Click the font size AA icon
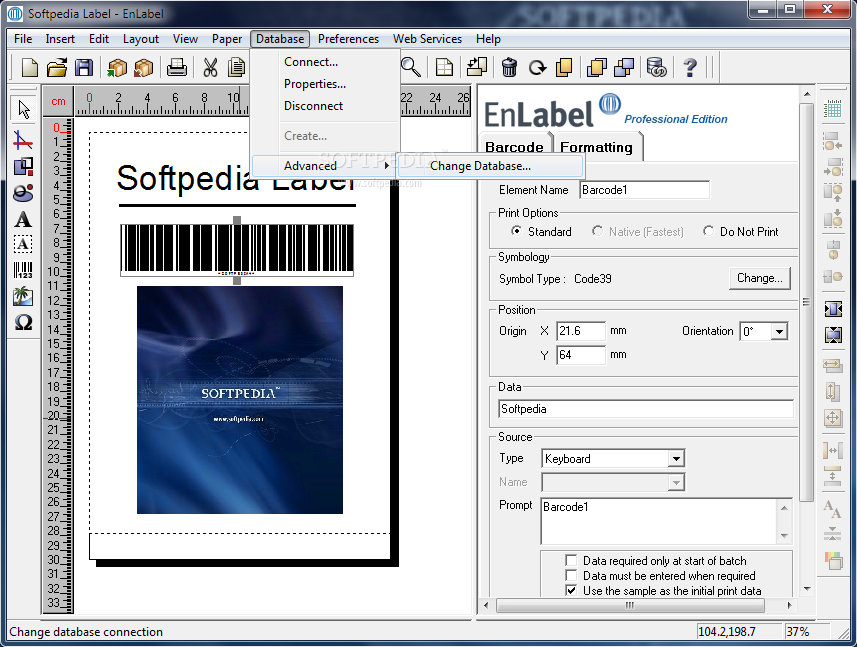Image resolution: width=857 pixels, height=647 pixels. [832, 508]
